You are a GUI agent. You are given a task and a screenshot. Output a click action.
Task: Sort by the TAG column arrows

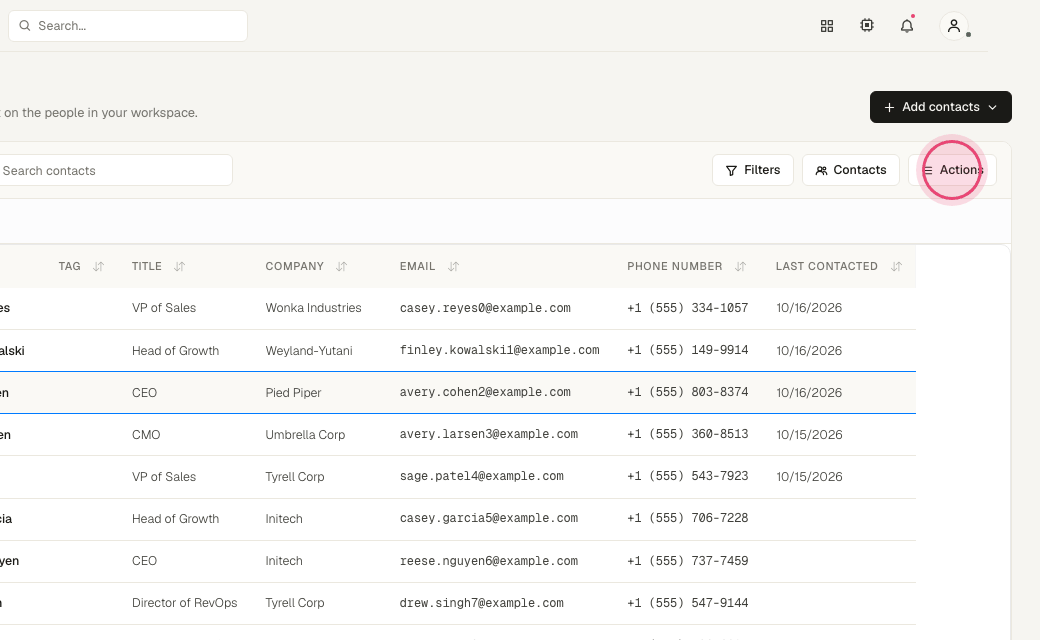click(98, 267)
